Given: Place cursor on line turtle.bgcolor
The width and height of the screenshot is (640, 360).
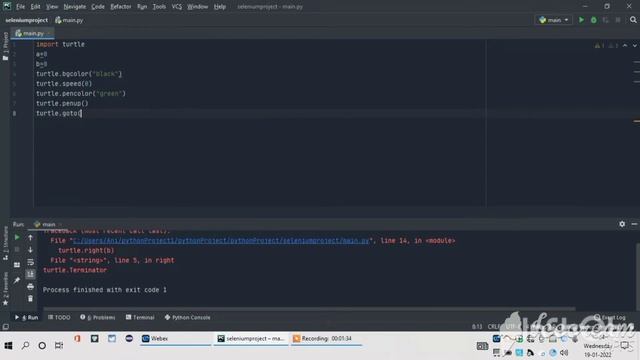Looking at the screenshot, I should point(79,74).
